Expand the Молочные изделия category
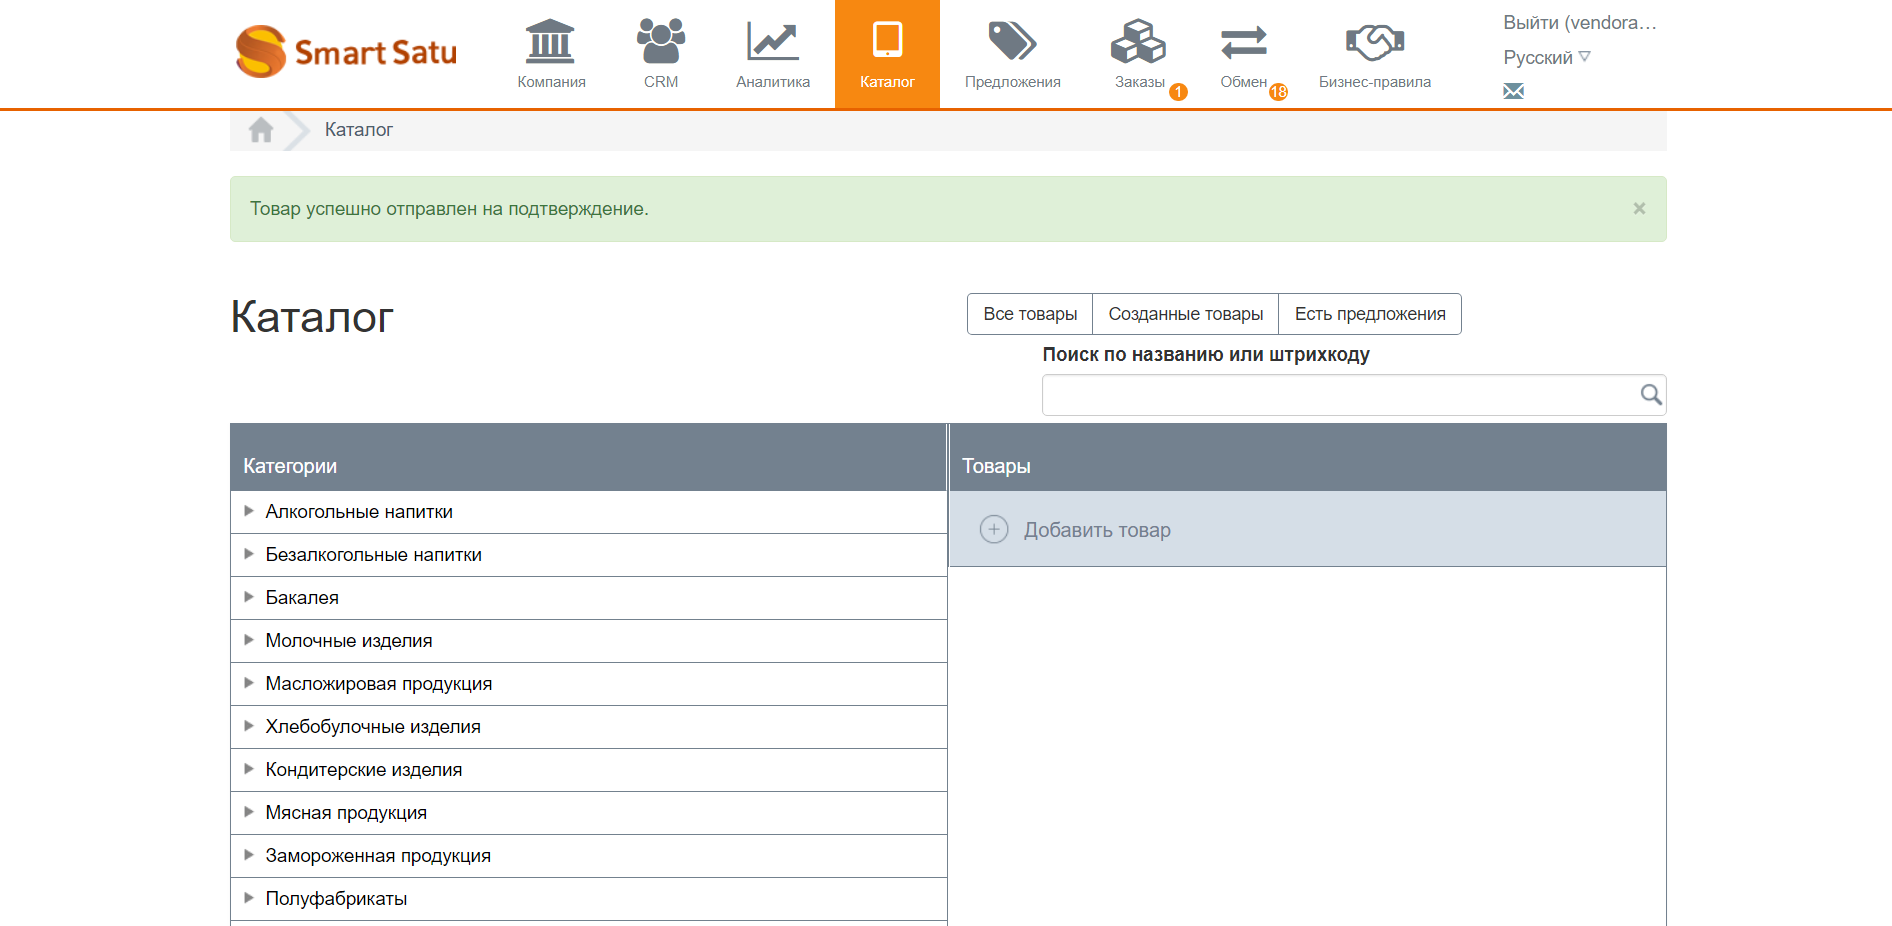 249,640
